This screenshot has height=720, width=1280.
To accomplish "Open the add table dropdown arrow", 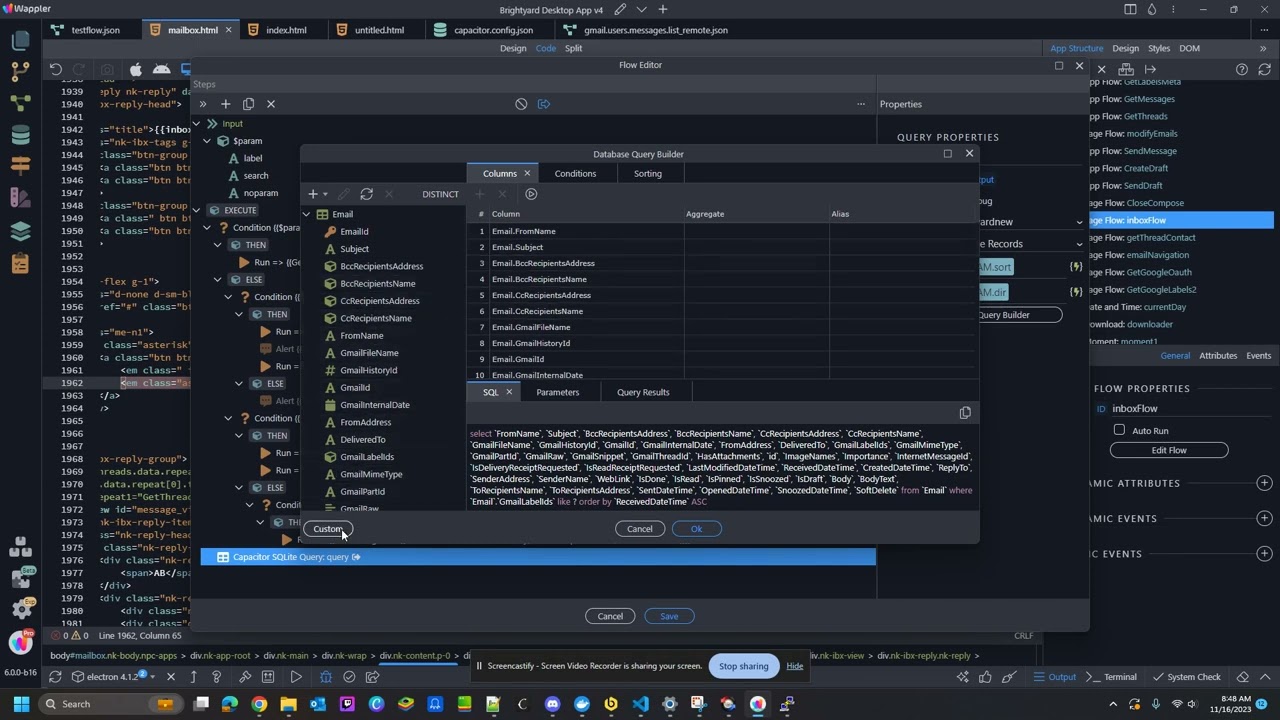I will coord(325,194).
